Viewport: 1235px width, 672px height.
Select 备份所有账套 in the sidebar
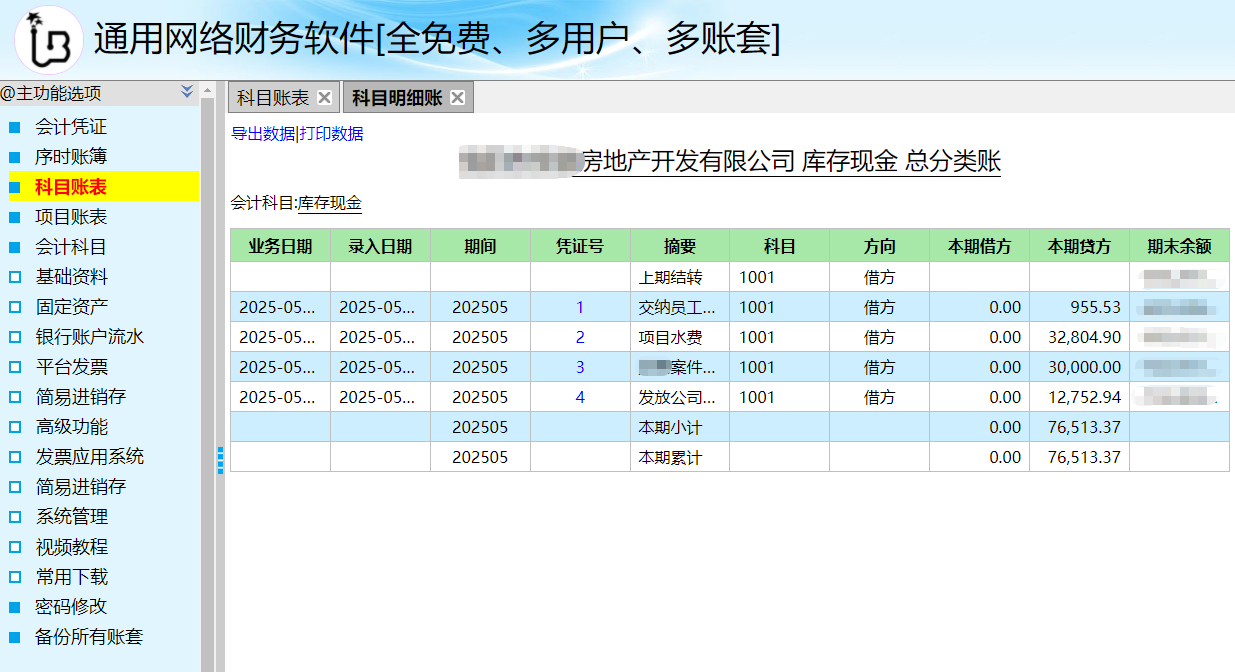[x=89, y=637]
